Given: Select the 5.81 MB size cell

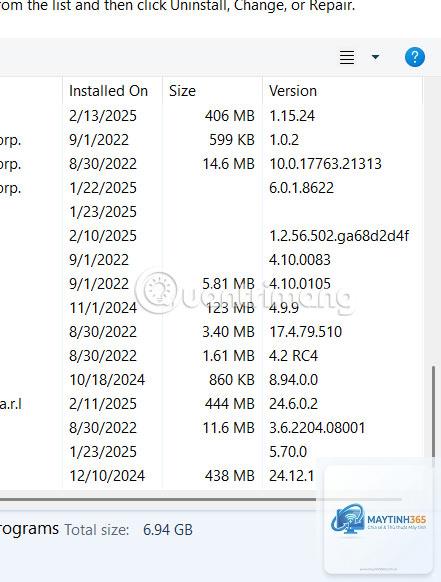Looking at the screenshot, I should click(228, 284).
